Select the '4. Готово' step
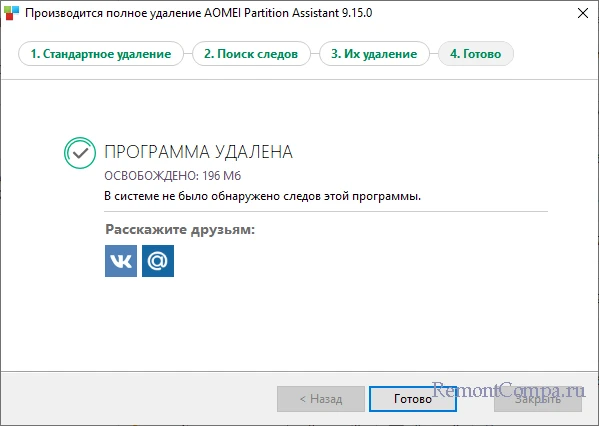The height and width of the screenshot is (426, 599). (x=476, y=54)
